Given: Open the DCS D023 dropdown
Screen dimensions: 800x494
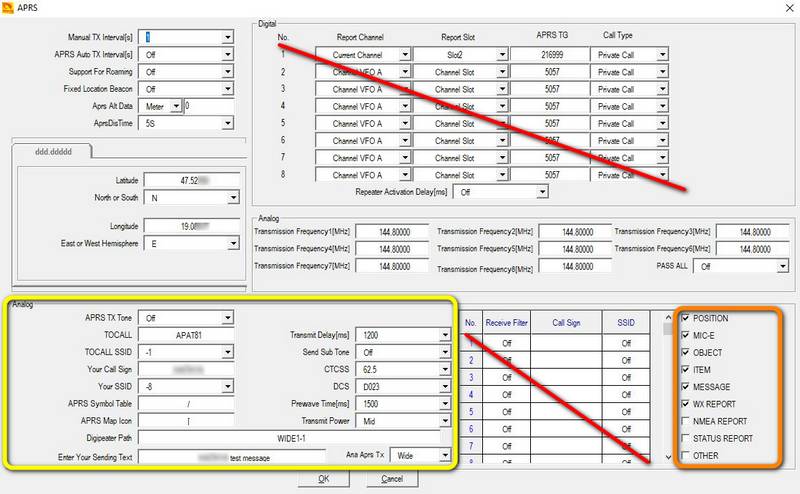Looking at the screenshot, I should (x=445, y=387).
